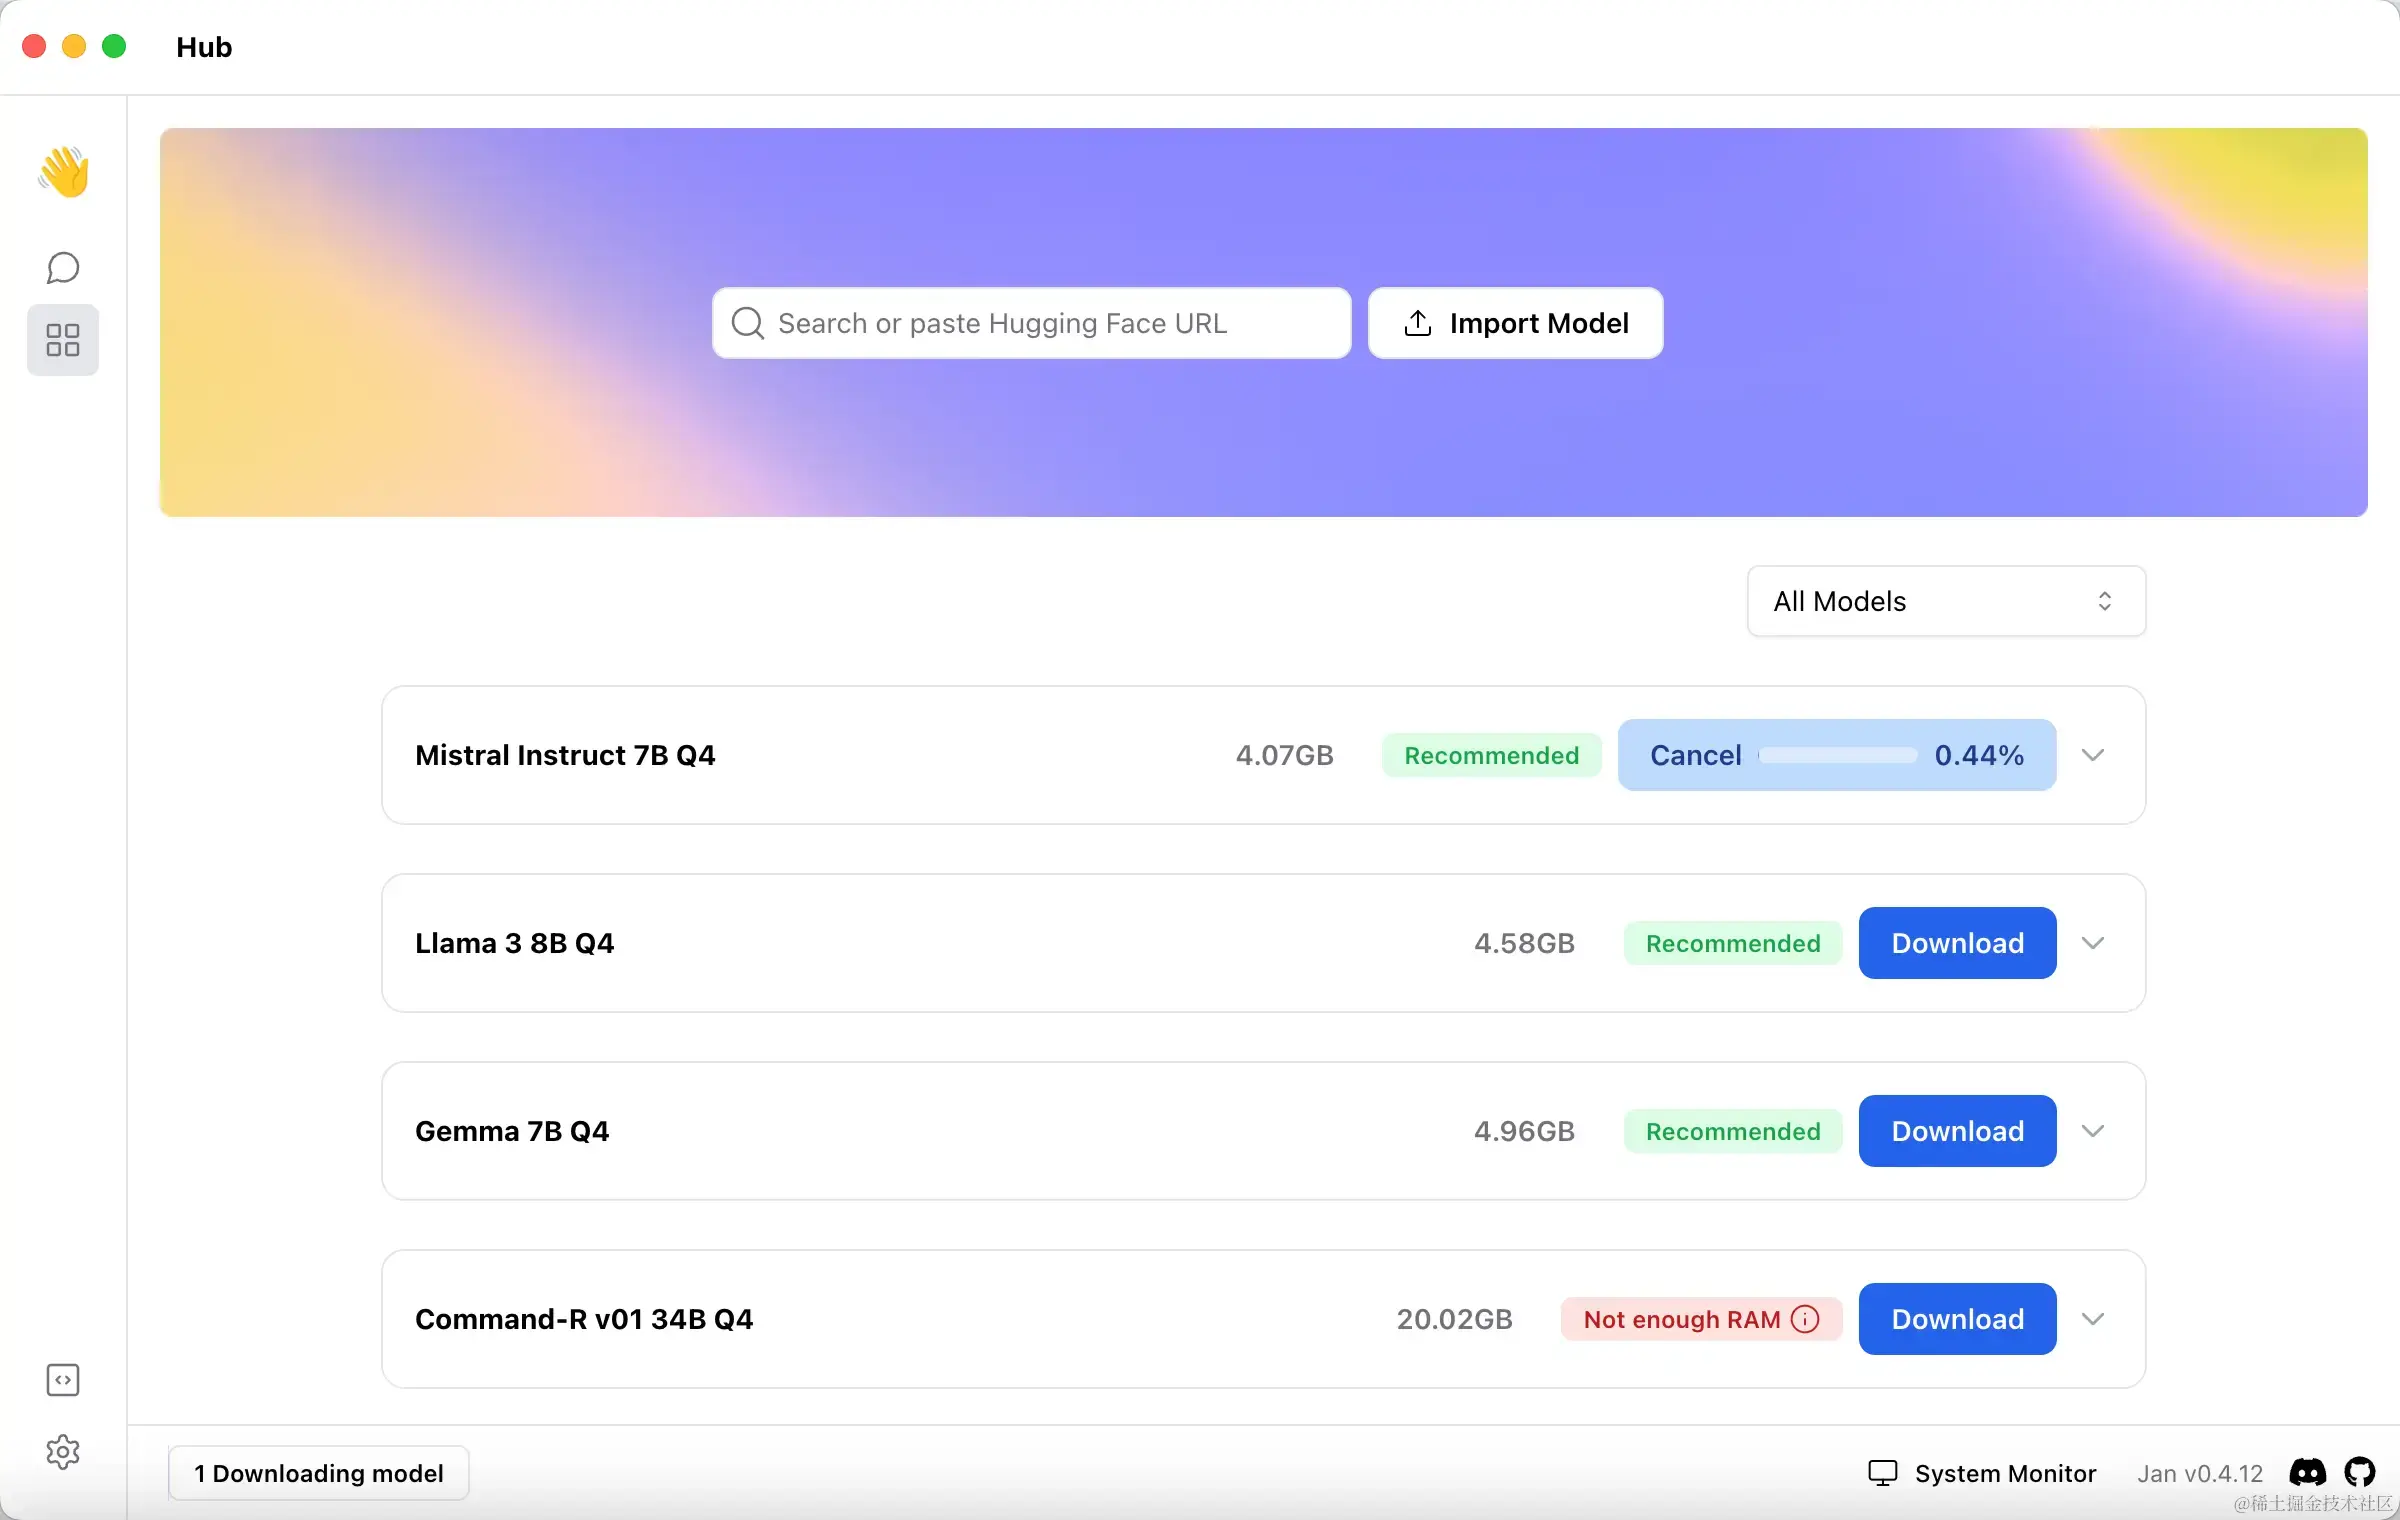Select the Hub grid icon in sidebar
2400x1520 pixels.
click(x=63, y=340)
